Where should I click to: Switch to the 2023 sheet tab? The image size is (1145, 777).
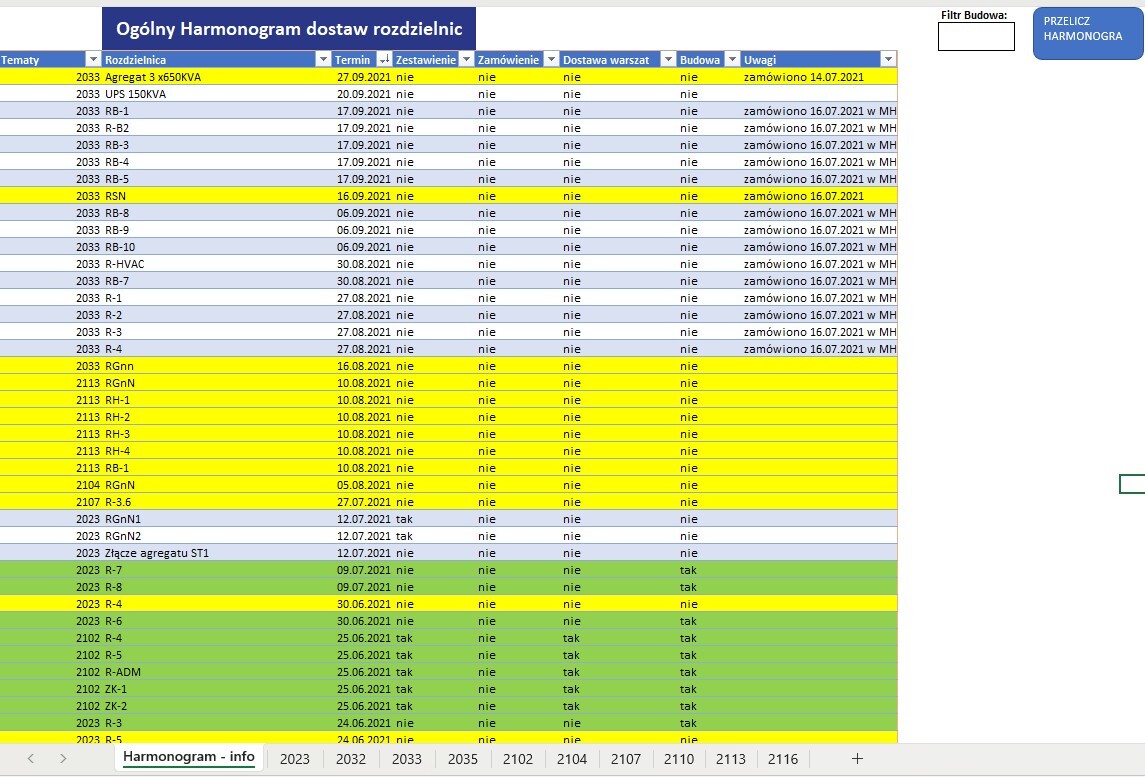point(295,759)
